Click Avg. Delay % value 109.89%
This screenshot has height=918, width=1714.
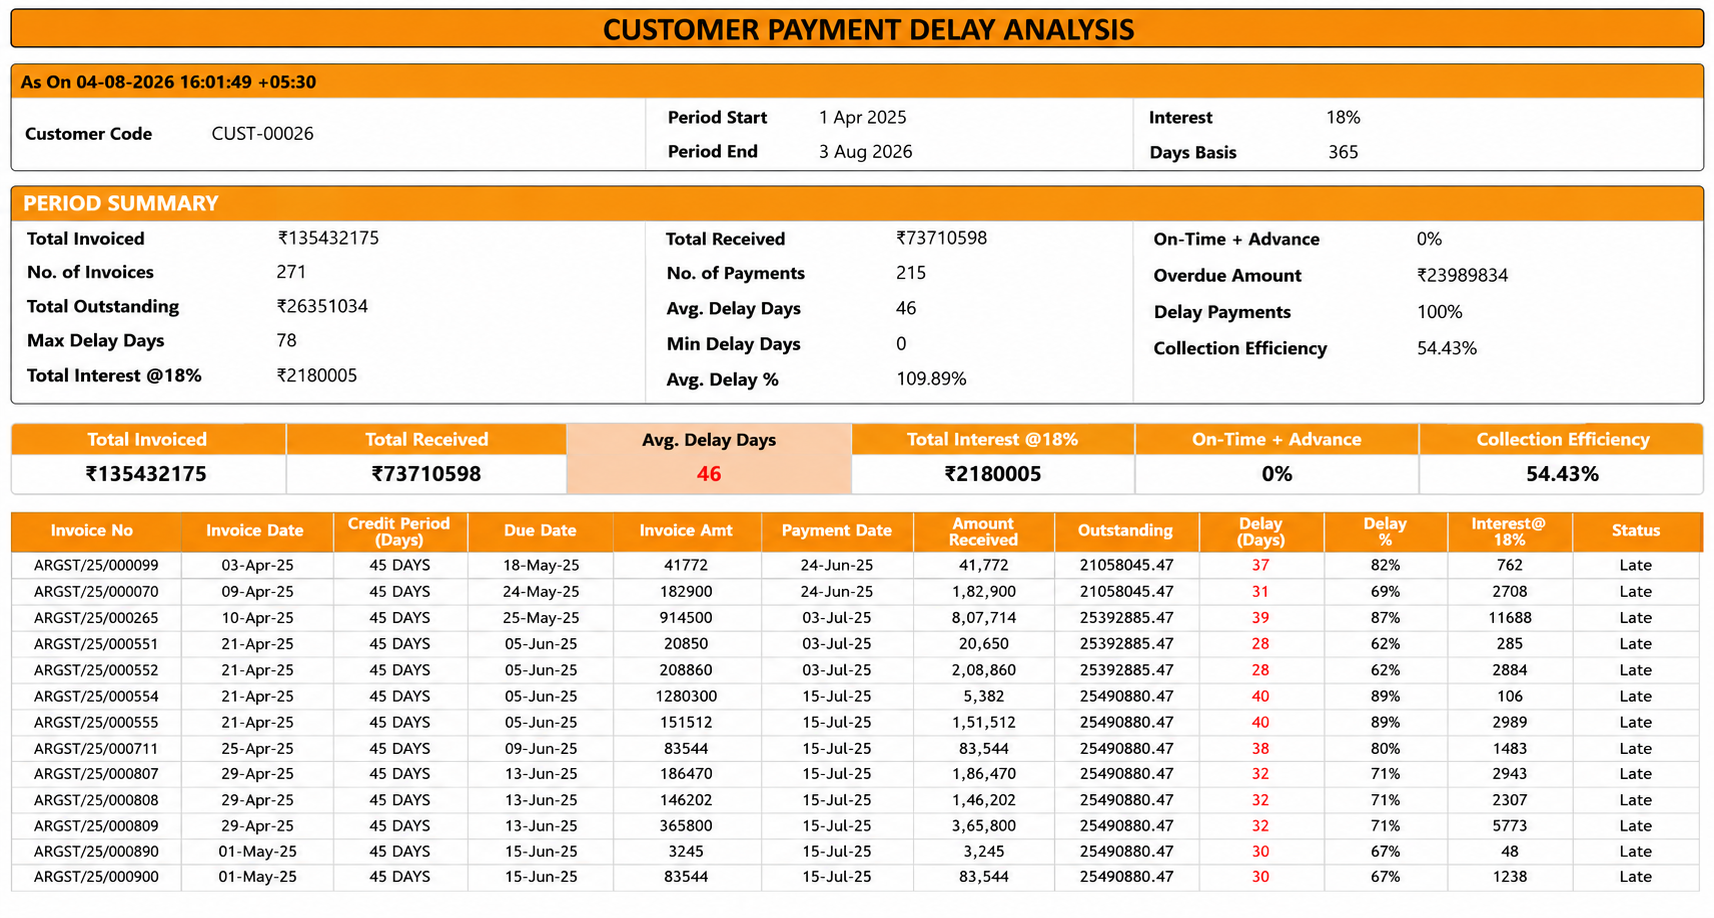tap(931, 379)
